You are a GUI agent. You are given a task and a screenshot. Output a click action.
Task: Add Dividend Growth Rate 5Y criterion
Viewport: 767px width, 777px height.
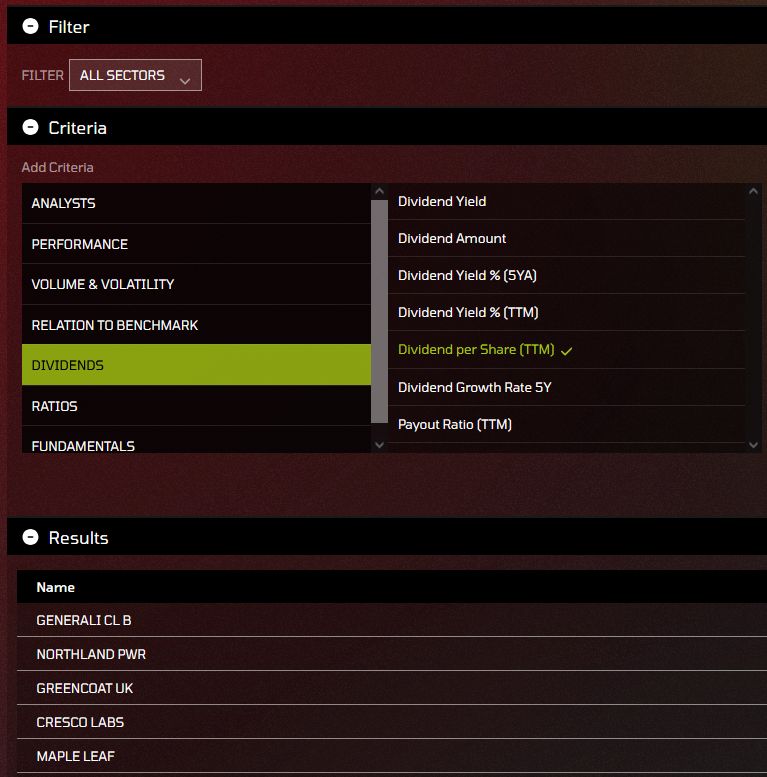[474, 387]
